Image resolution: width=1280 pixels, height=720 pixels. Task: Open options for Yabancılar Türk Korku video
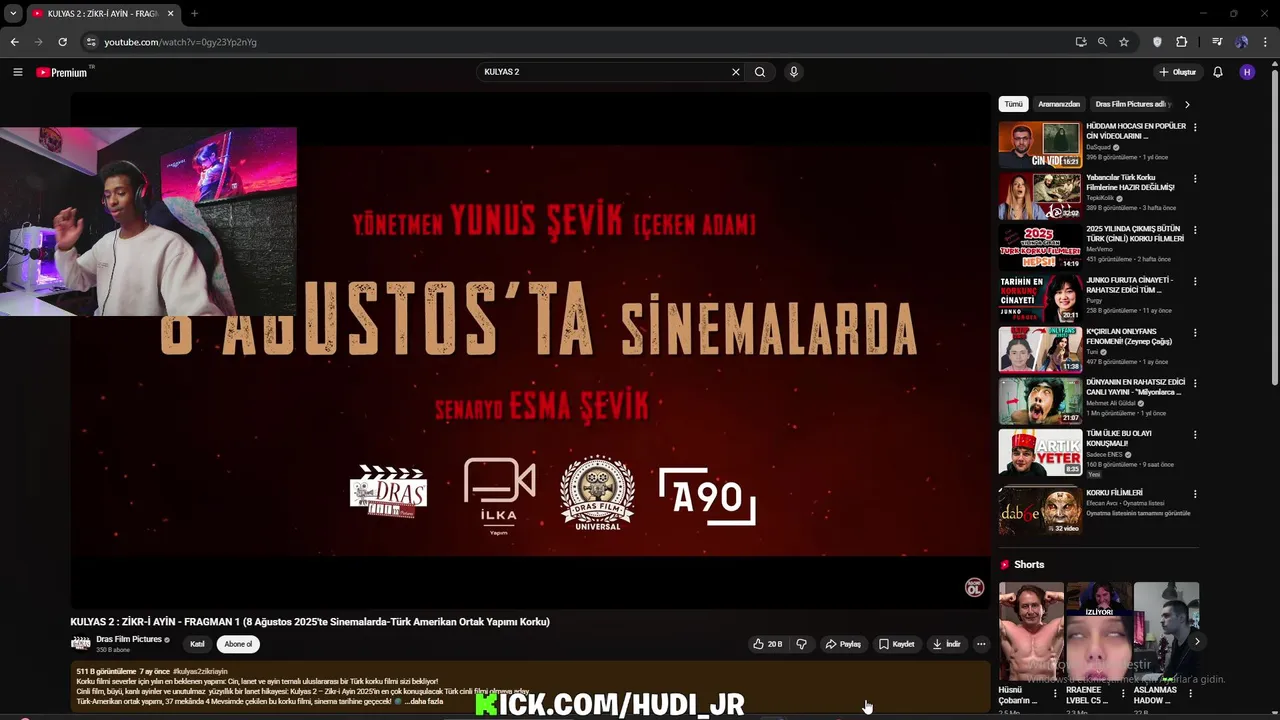(1195, 179)
